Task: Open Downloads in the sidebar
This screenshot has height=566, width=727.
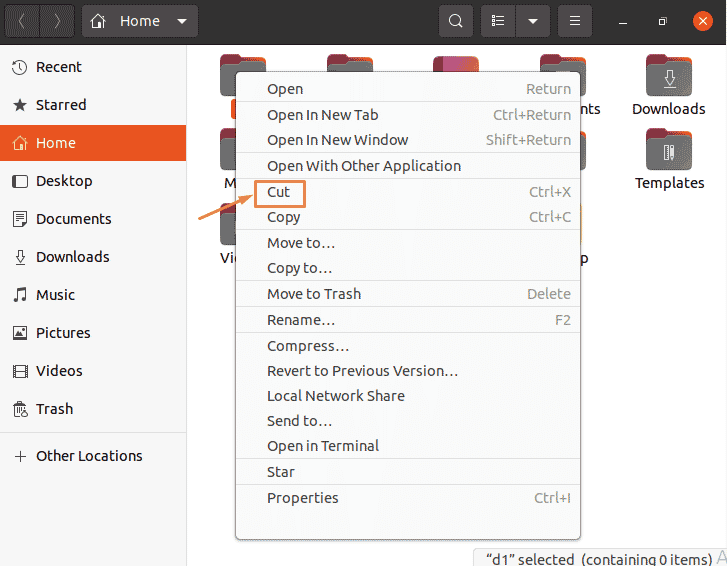Action: tap(93, 257)
